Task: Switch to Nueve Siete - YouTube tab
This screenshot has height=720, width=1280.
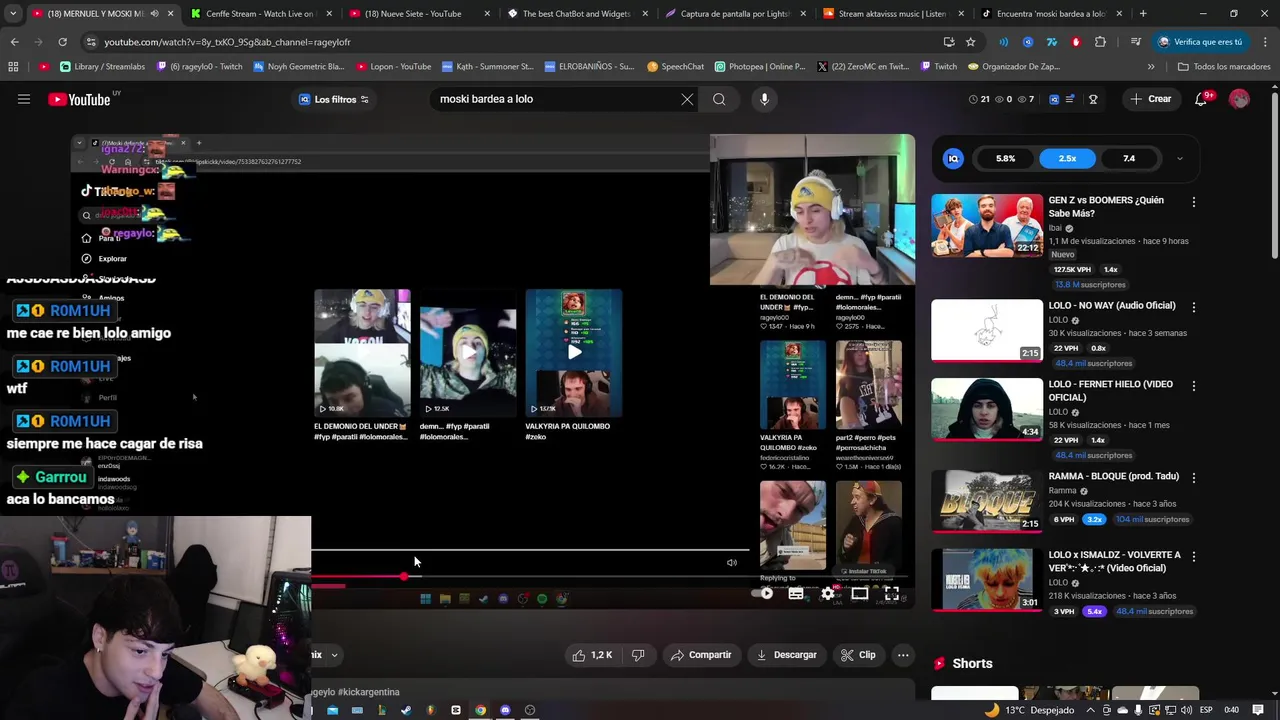Action: [418, 14]
